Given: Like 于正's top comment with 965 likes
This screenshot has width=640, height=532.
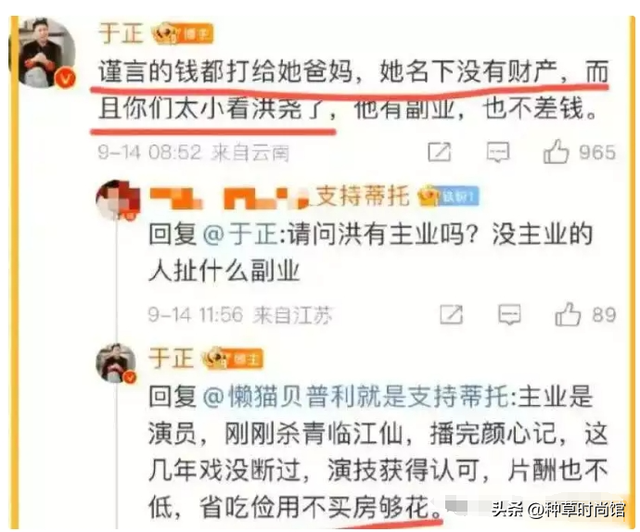Looking at the screenshot, I should tap(556, 151).
